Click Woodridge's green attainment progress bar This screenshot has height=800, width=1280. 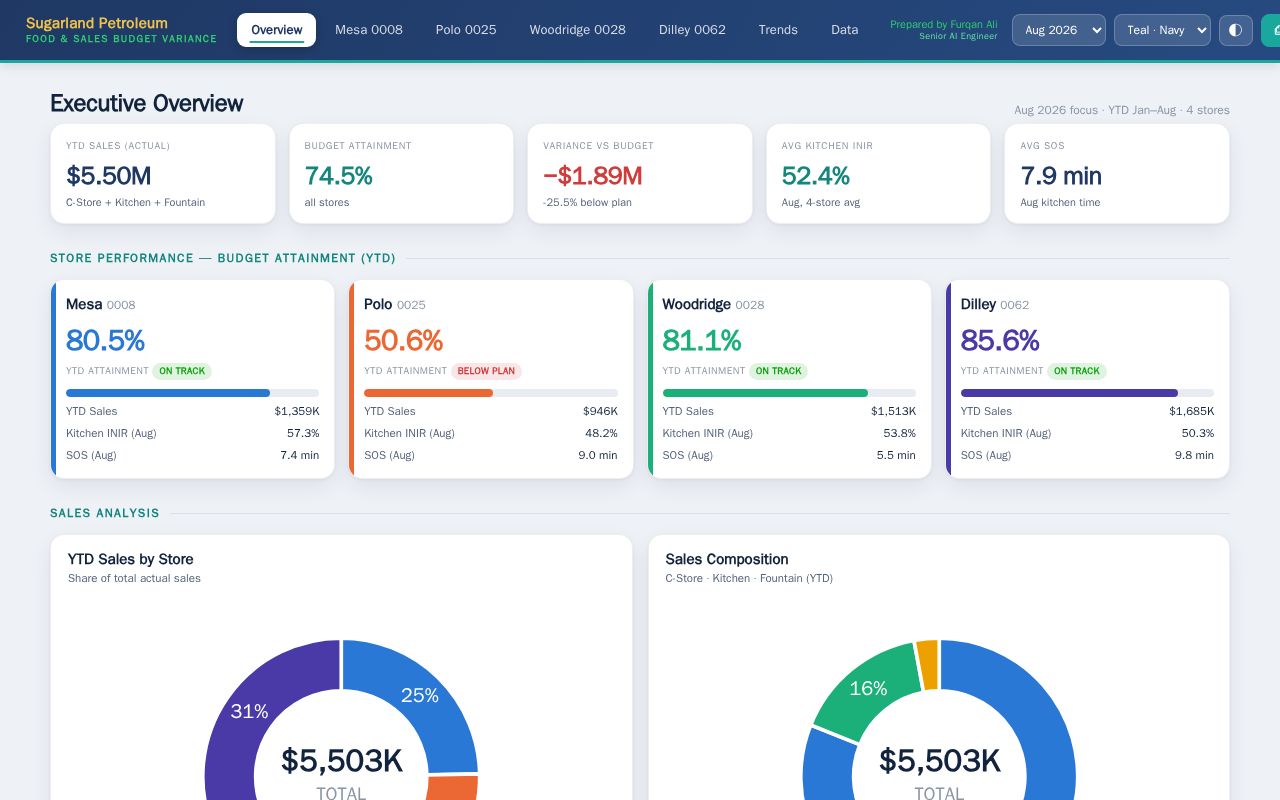[x=765, y=393]
